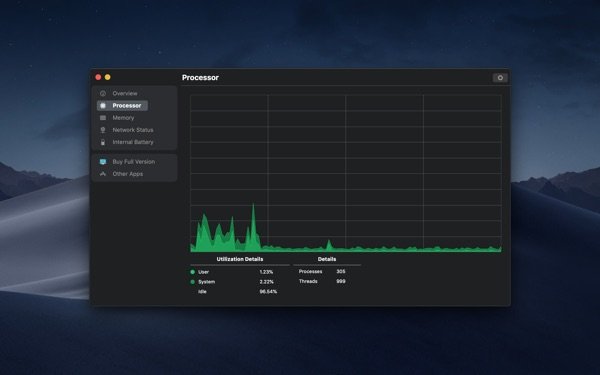Close the window with red button
The height and width of the screenshot is (375, 600).
98,77
